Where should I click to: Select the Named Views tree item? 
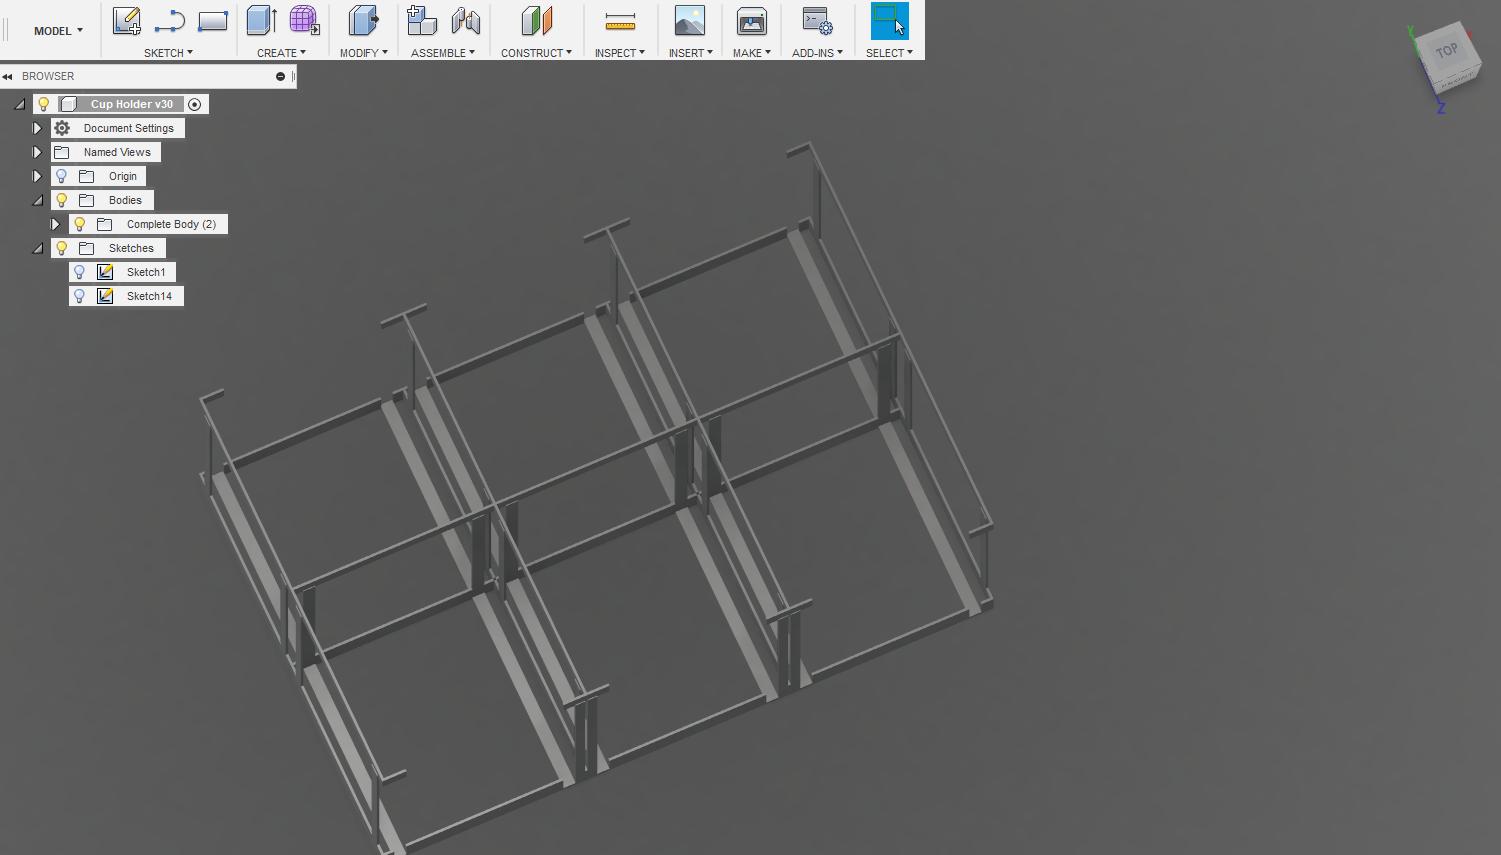[117, 152]
